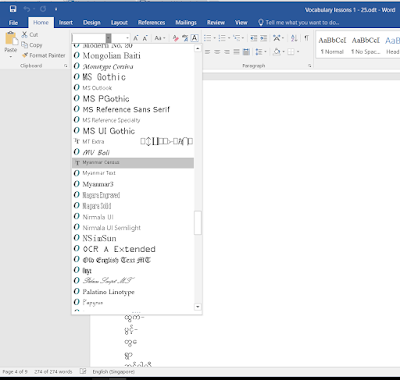Open the Paragraph settings dialog launcher
The image size is (400, 380).
click(310, 66)
